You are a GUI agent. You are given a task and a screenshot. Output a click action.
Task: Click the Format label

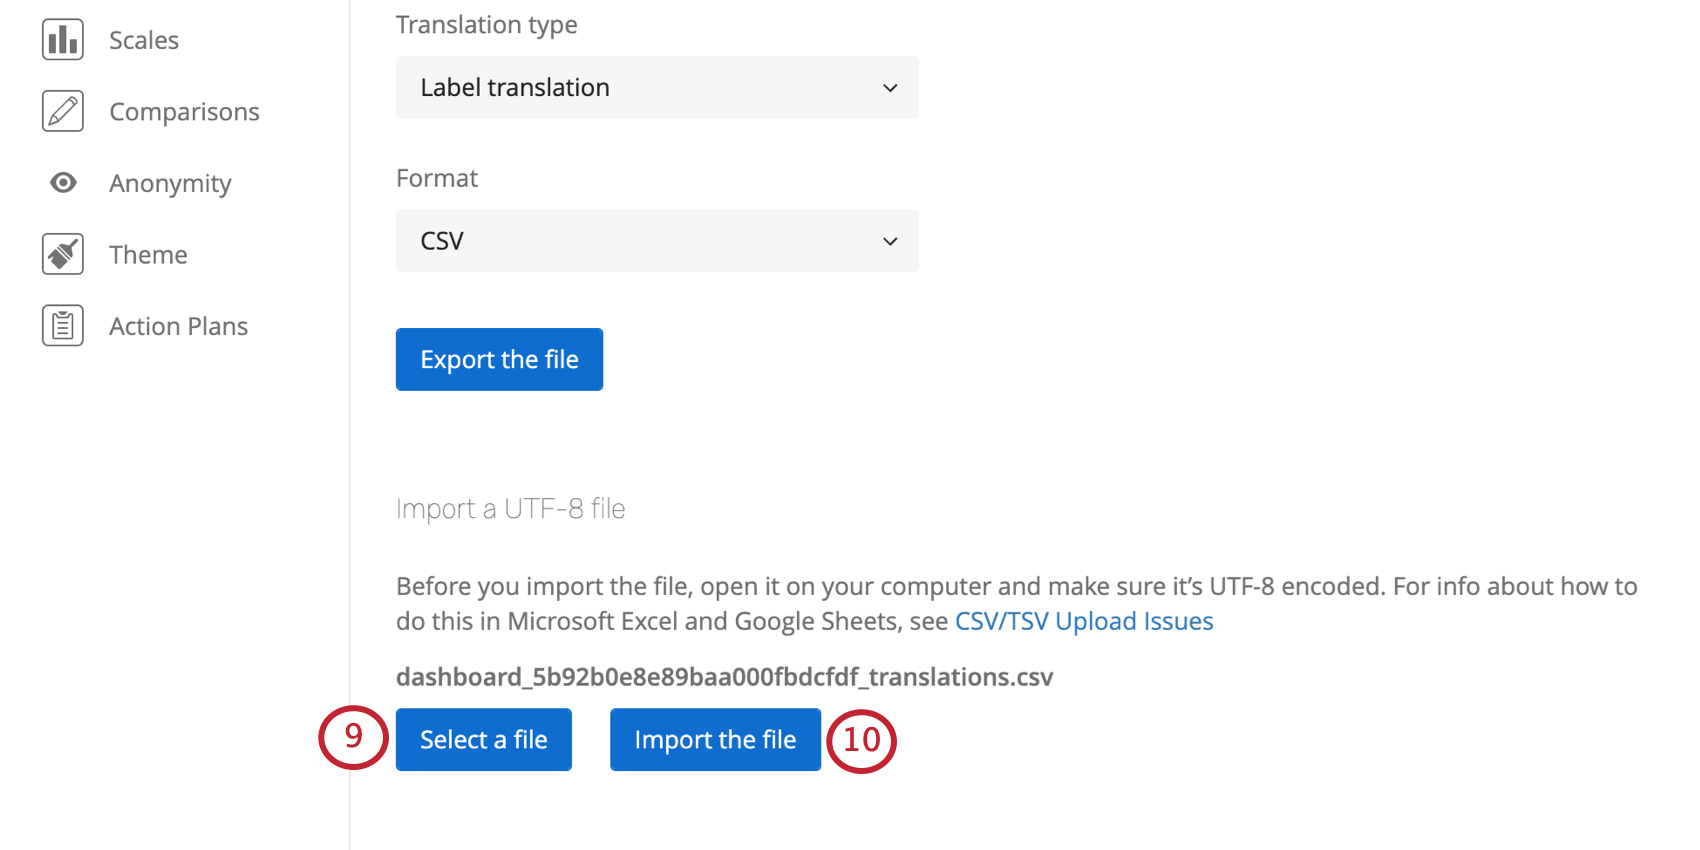[x=437, y=178]
